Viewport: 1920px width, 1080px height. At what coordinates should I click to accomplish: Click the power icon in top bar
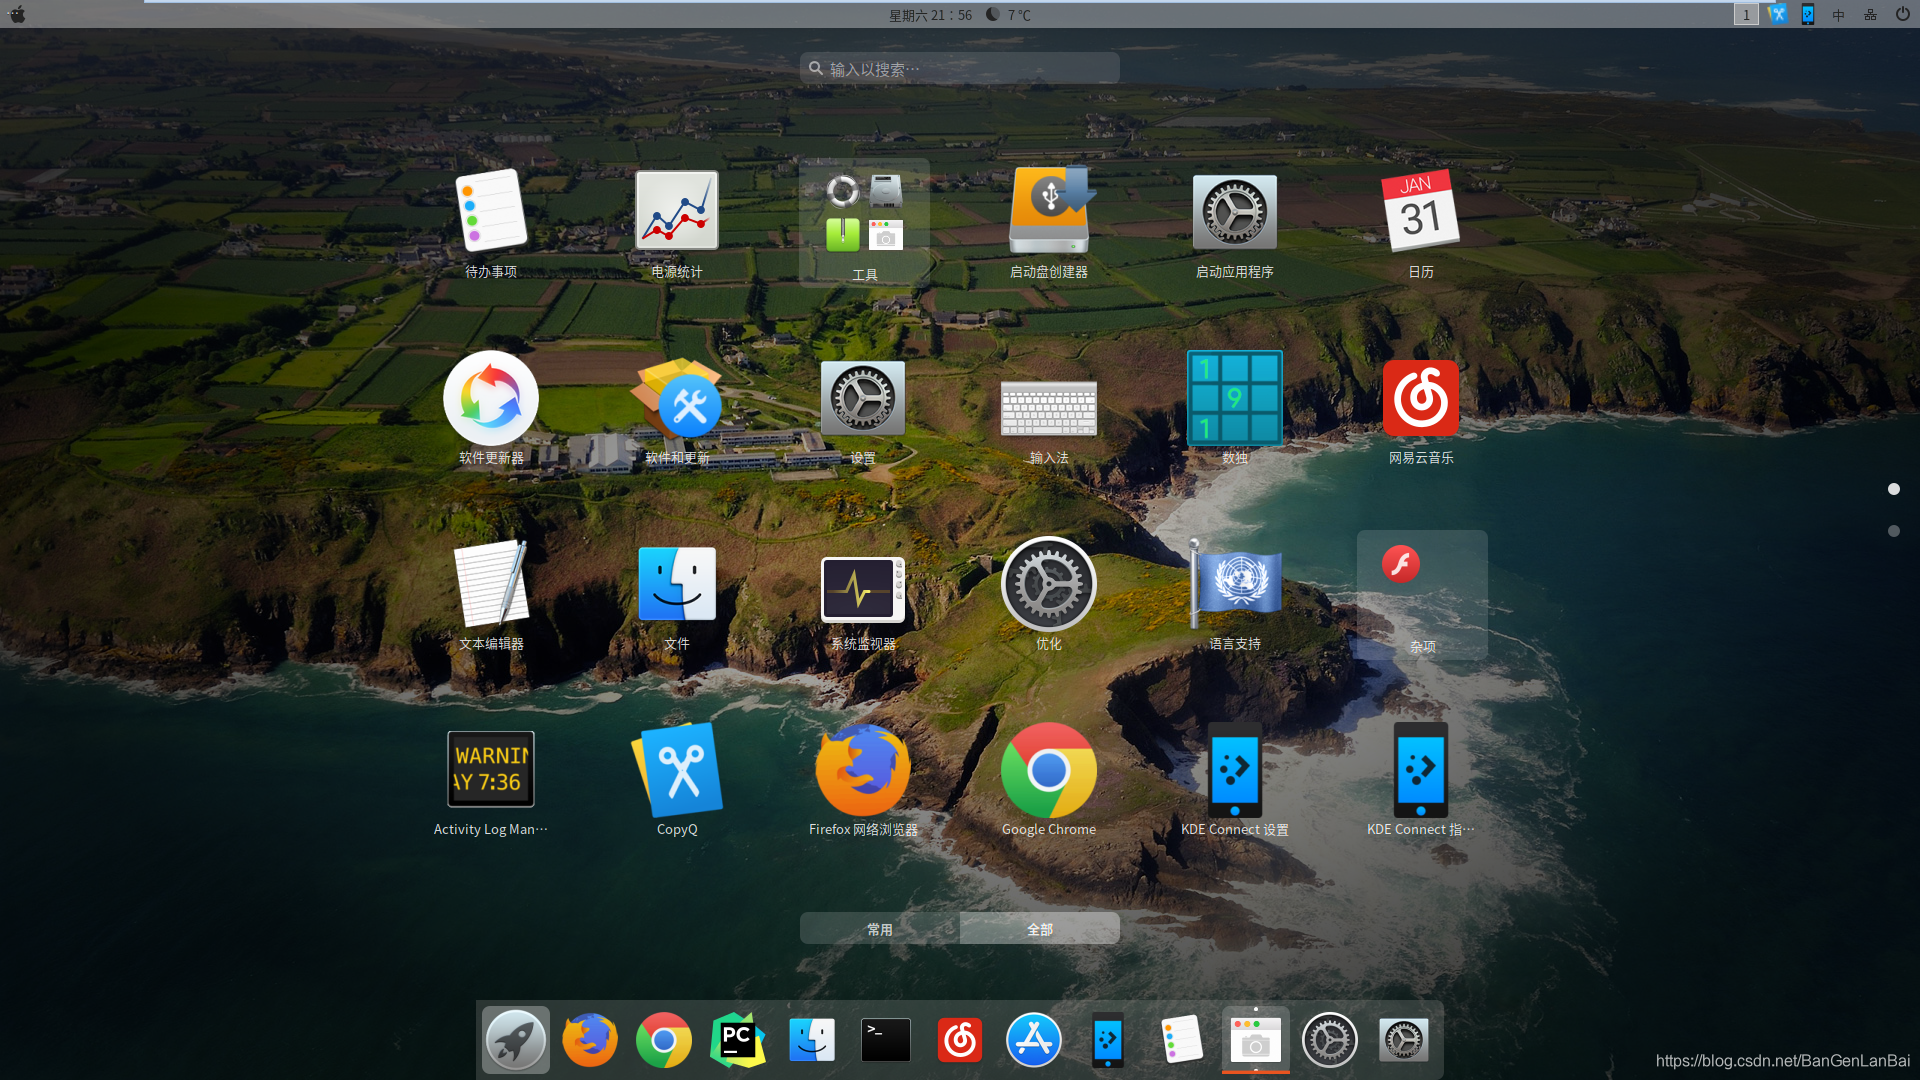coord(1902,14)
